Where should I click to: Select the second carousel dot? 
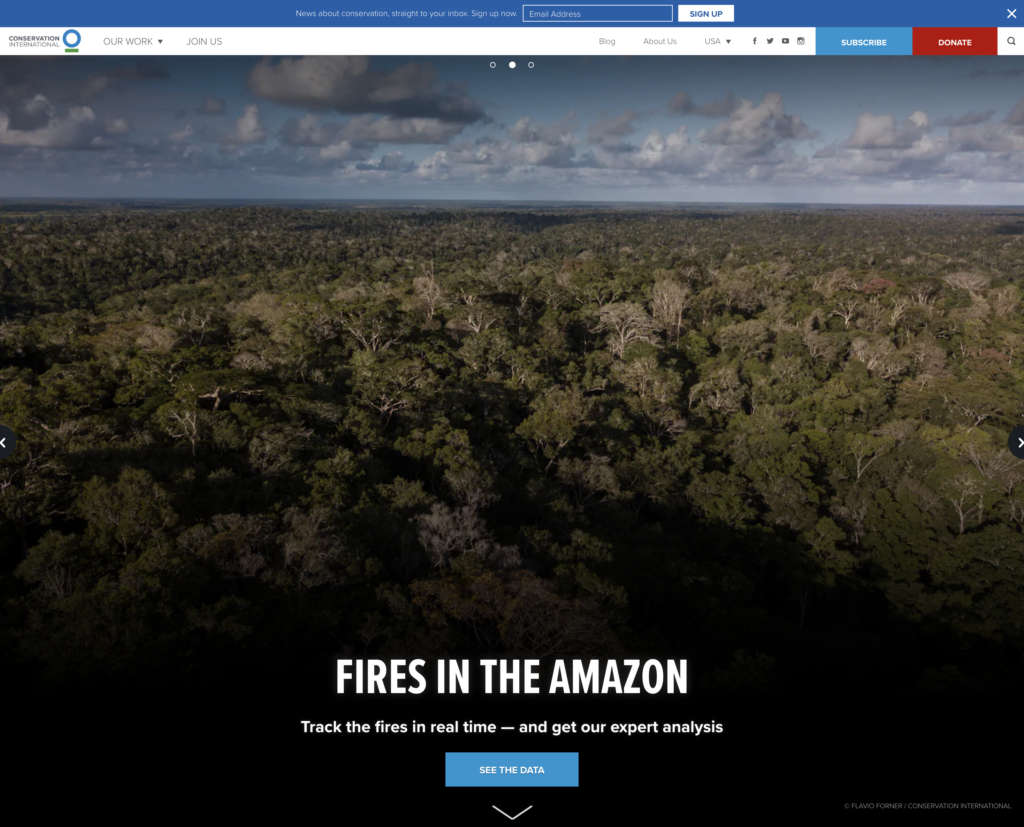click(x=512, y=65)
